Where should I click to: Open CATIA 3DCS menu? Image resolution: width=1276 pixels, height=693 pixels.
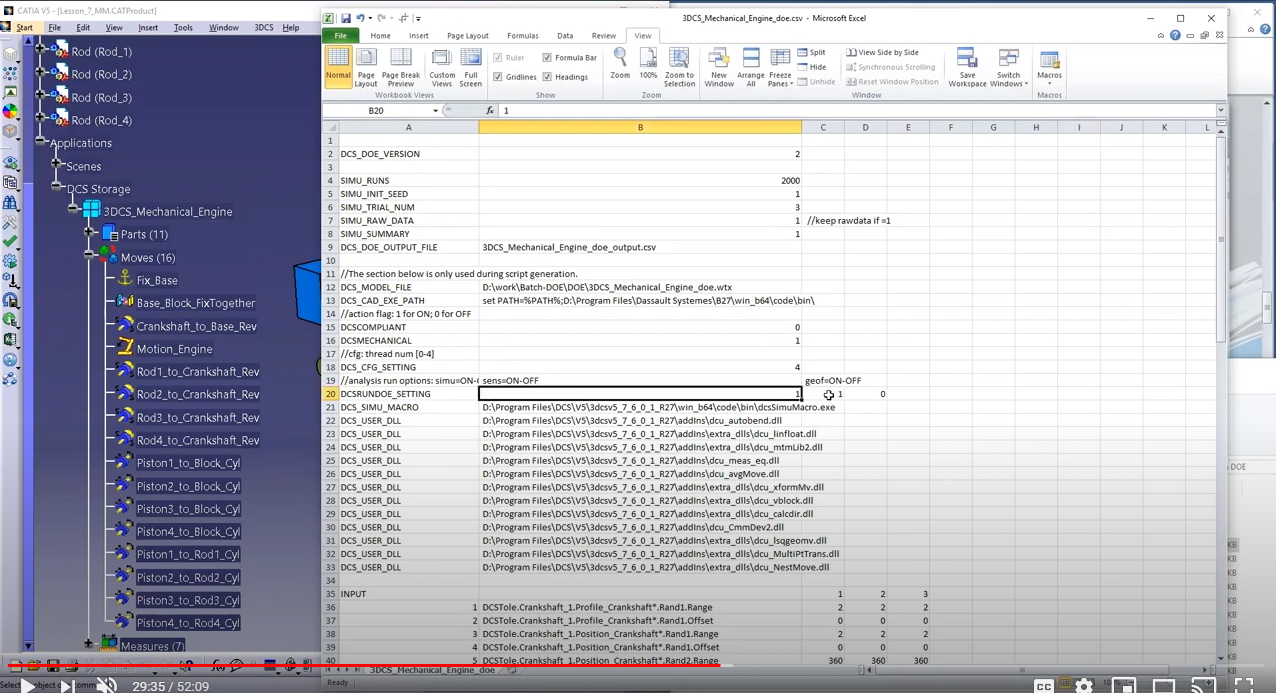(263, 28)
